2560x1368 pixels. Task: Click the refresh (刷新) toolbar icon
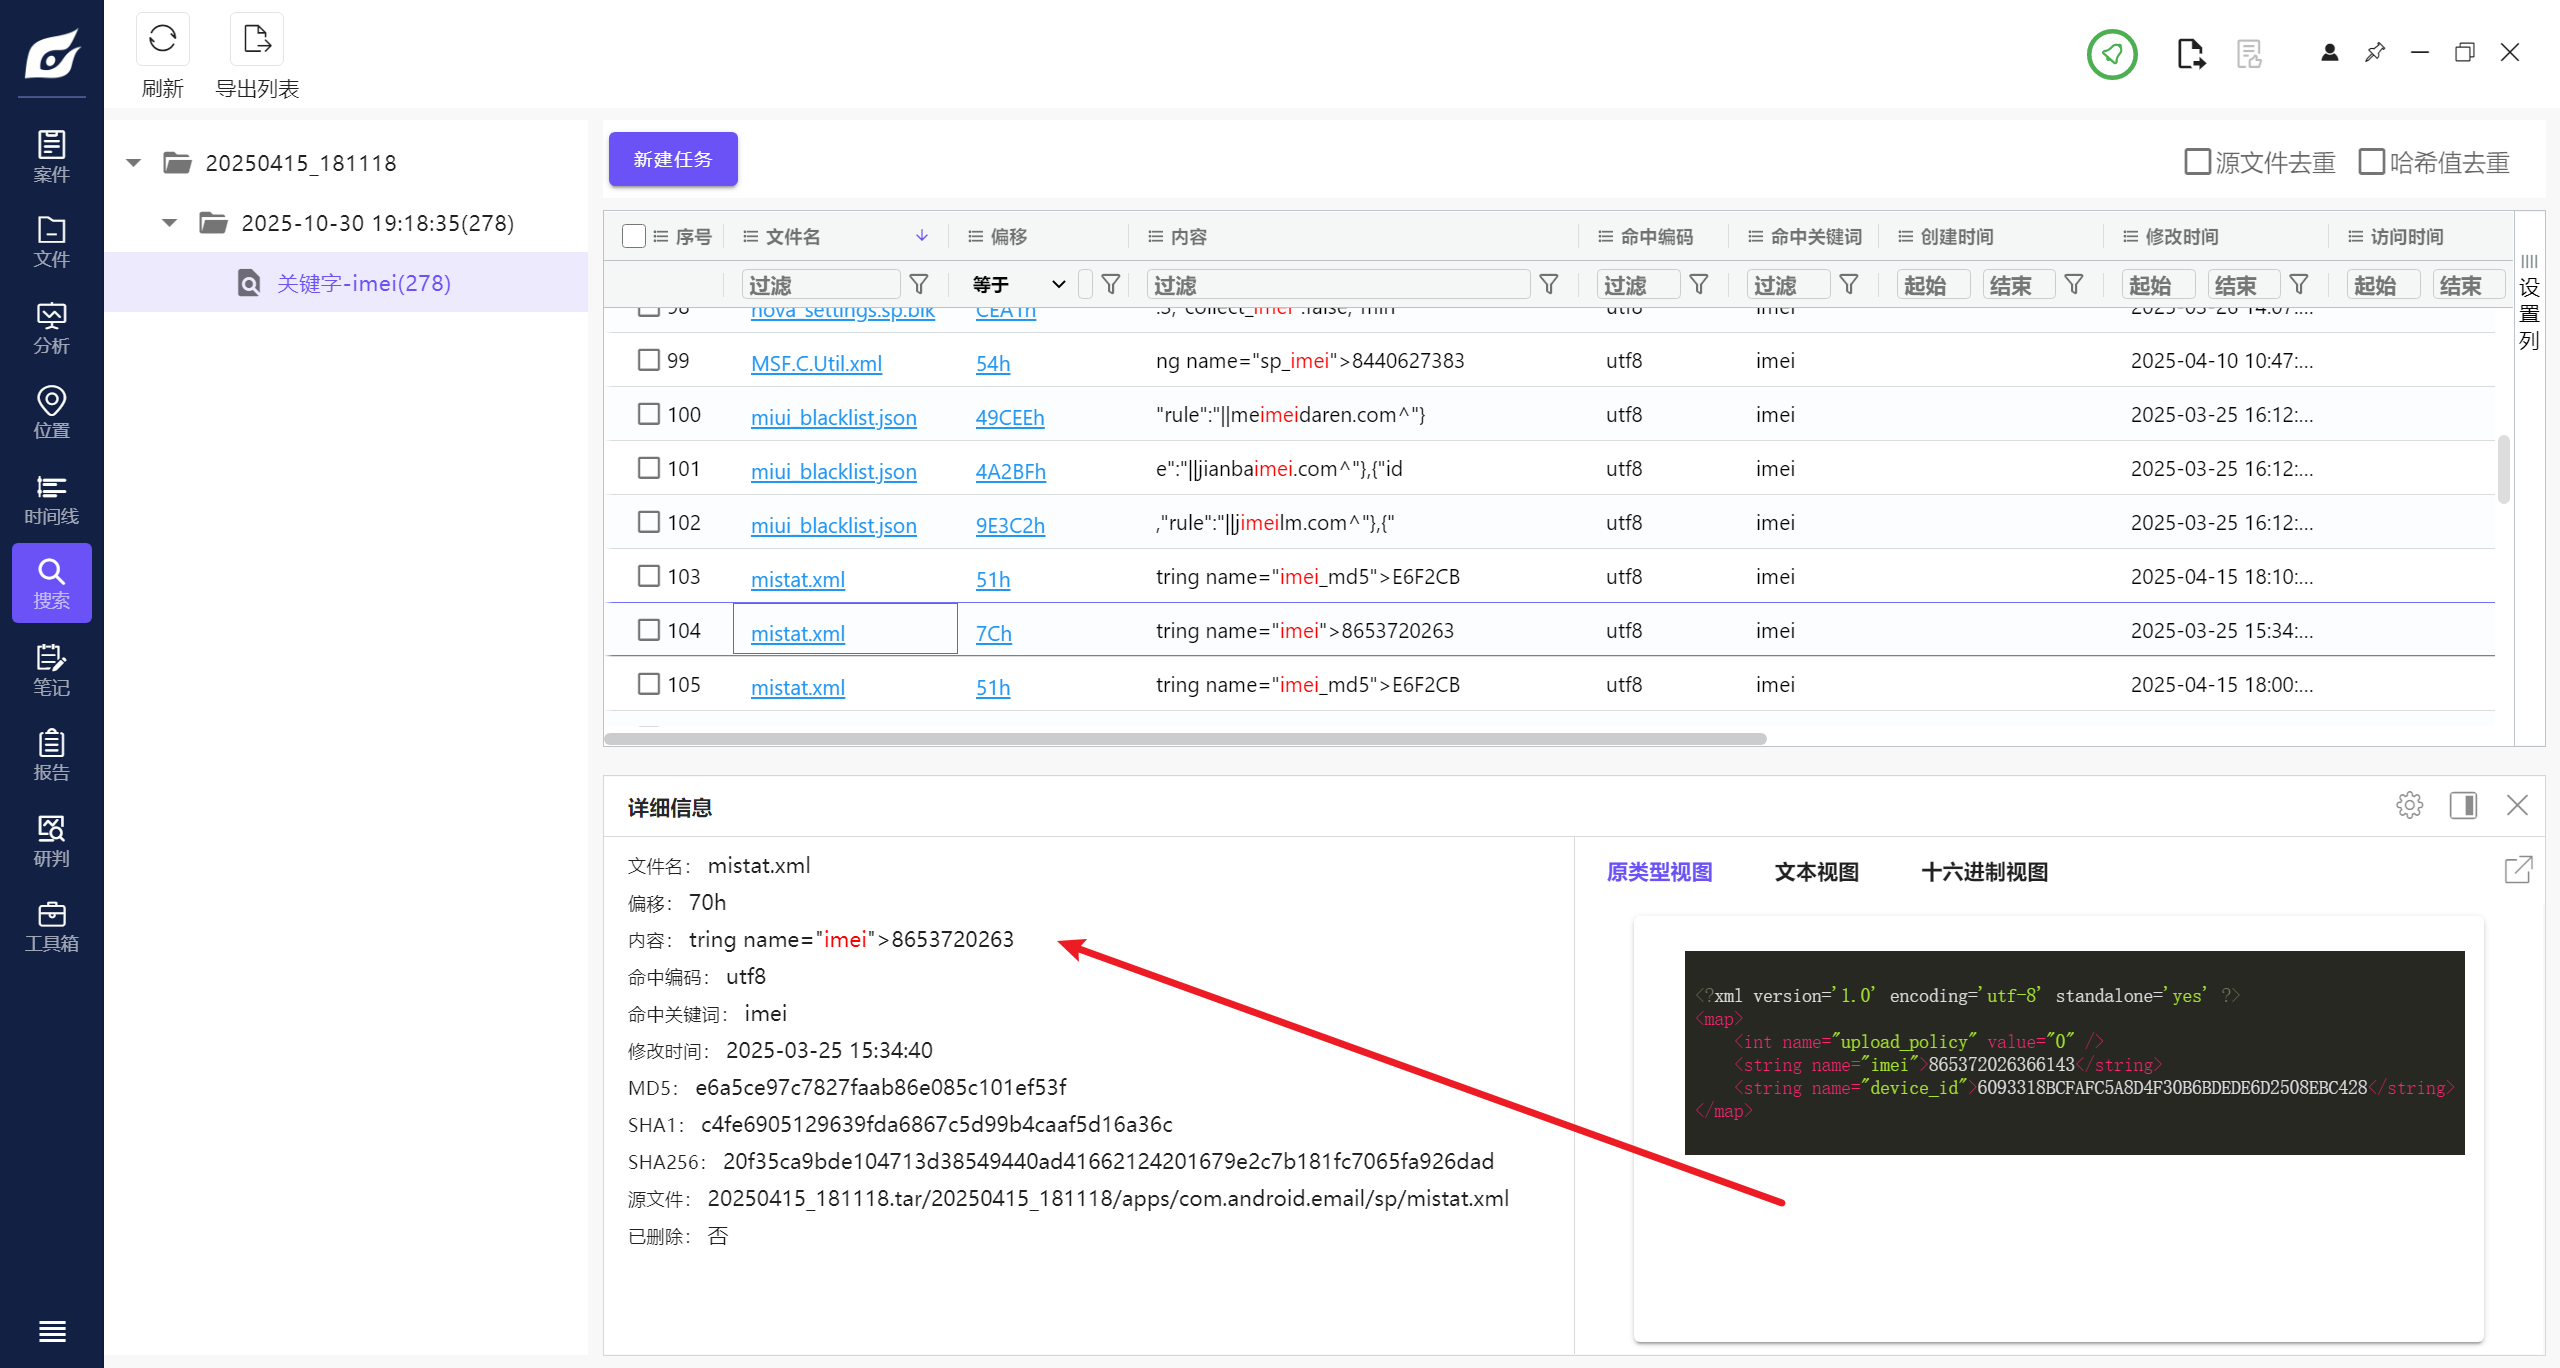tap(162, 40)
